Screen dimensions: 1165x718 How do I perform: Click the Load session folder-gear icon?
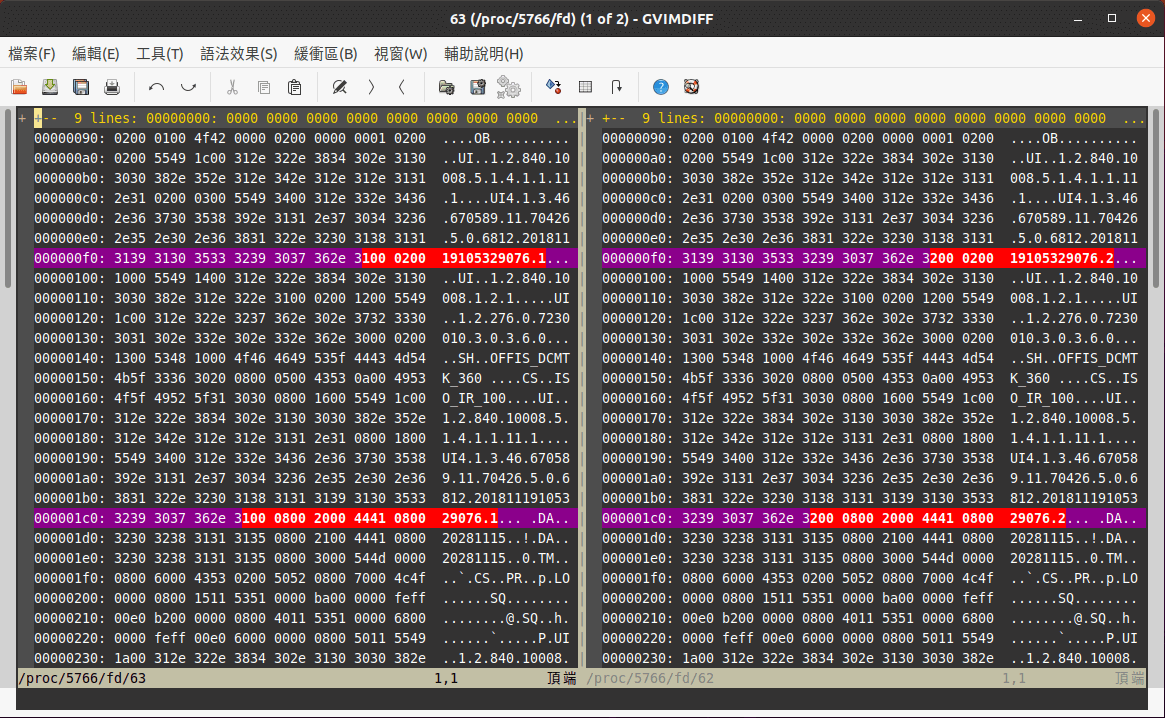pyautogui.click(x=447, y=87)
